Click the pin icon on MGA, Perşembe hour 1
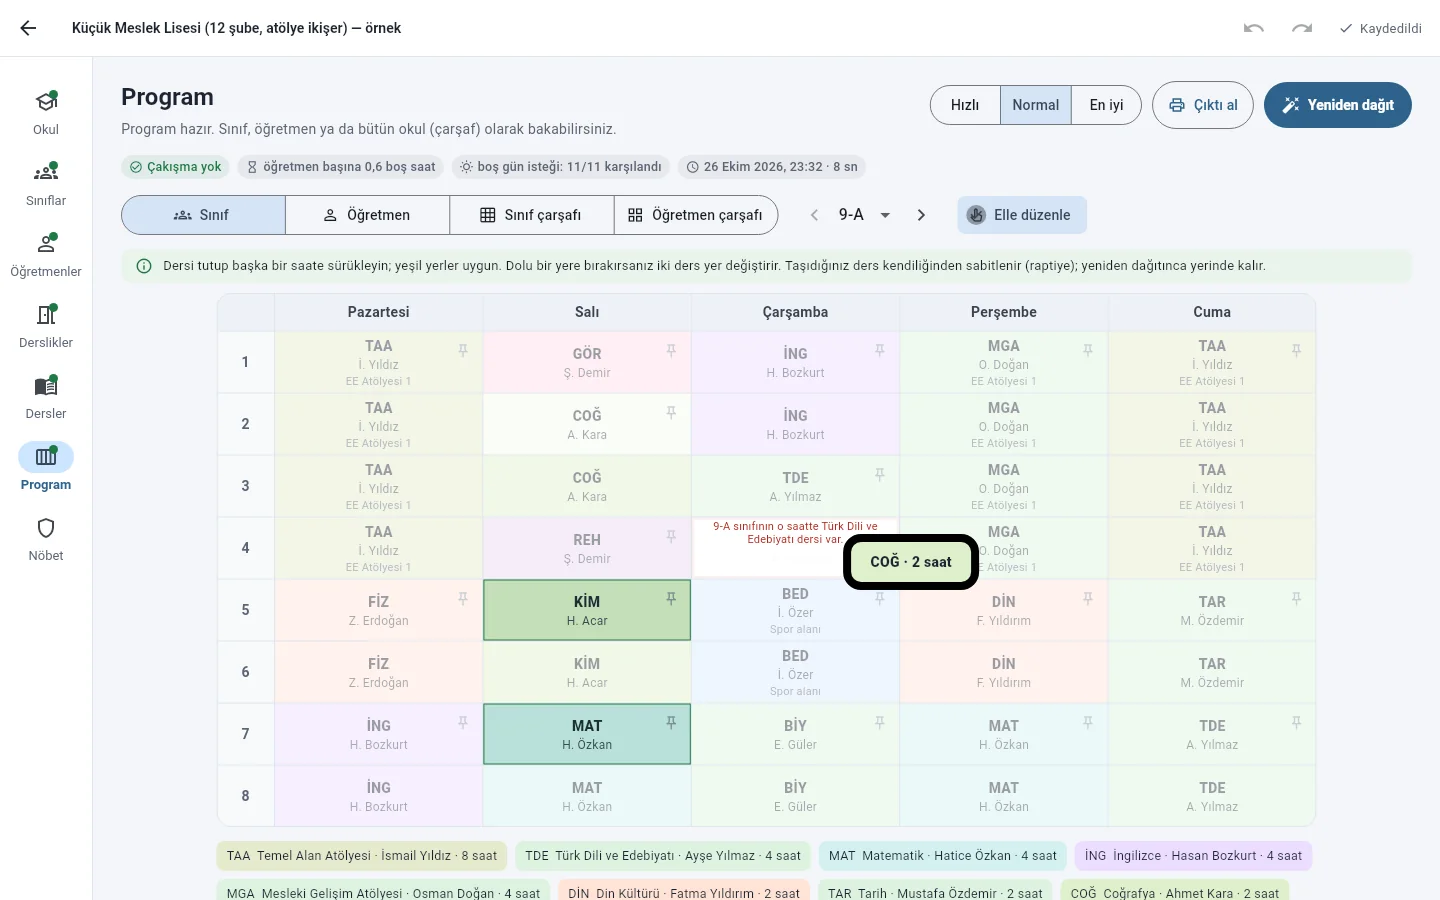Image resolution: width=1440 pixels, height=900 pixels. click(1088, 350)
